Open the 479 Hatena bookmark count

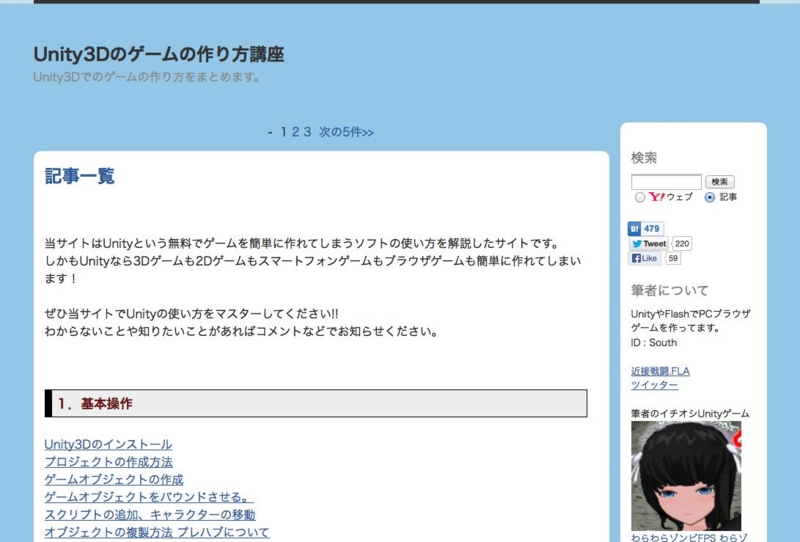pyautogui.click(x=652, y=229)
